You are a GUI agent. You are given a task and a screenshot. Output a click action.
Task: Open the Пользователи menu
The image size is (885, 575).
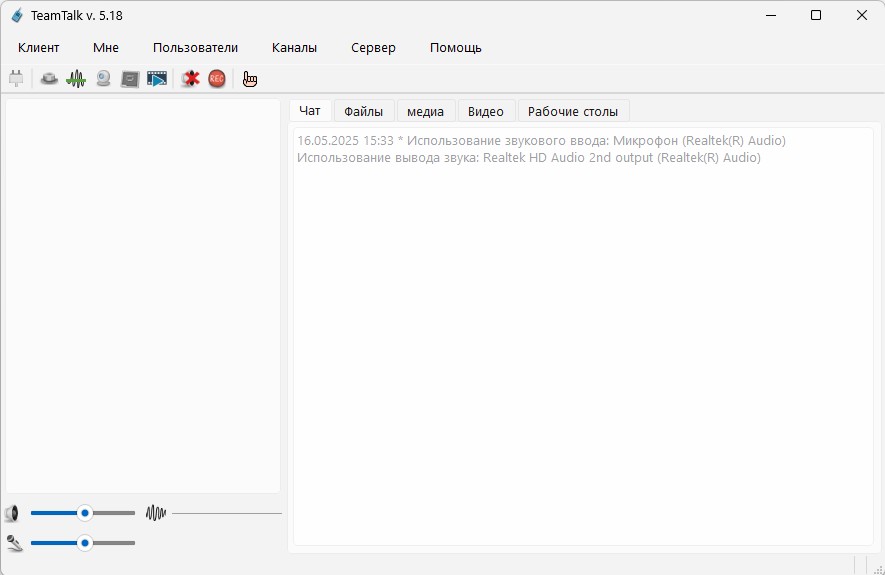195,48
